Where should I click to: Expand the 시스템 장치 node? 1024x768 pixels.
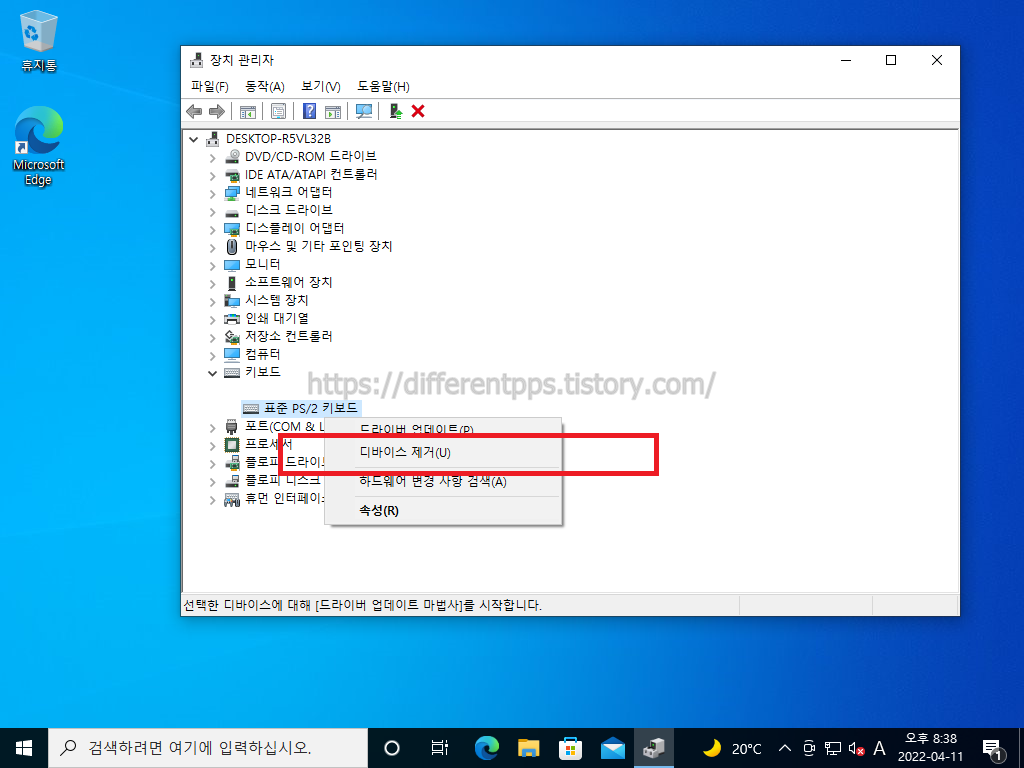tap(212, 302)
